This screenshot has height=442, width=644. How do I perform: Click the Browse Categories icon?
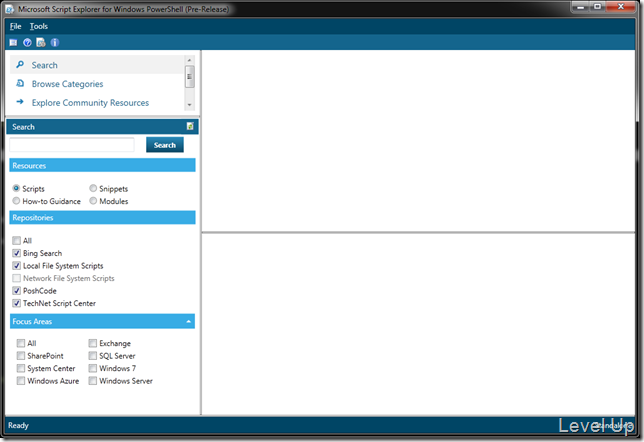click(x=20, y=83)
